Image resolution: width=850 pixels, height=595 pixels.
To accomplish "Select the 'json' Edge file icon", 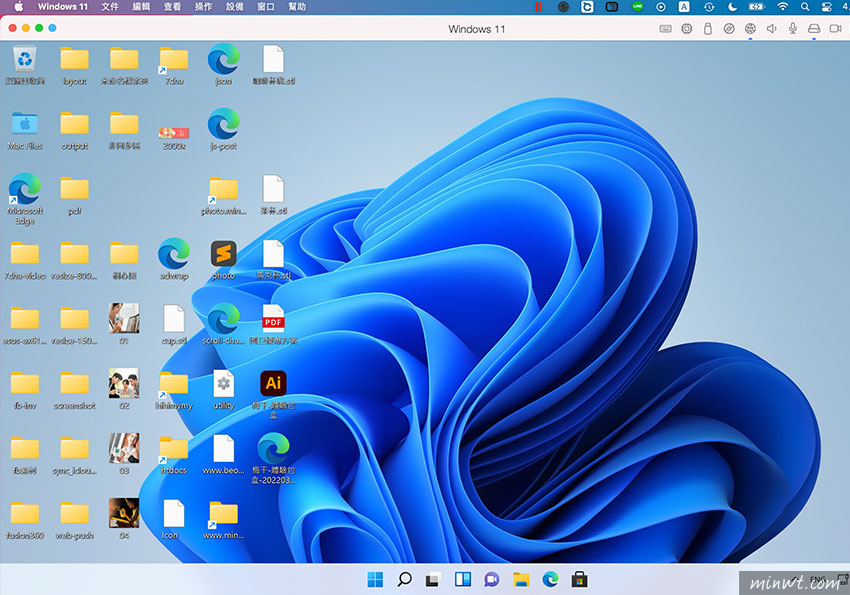I will pos(223,59).
